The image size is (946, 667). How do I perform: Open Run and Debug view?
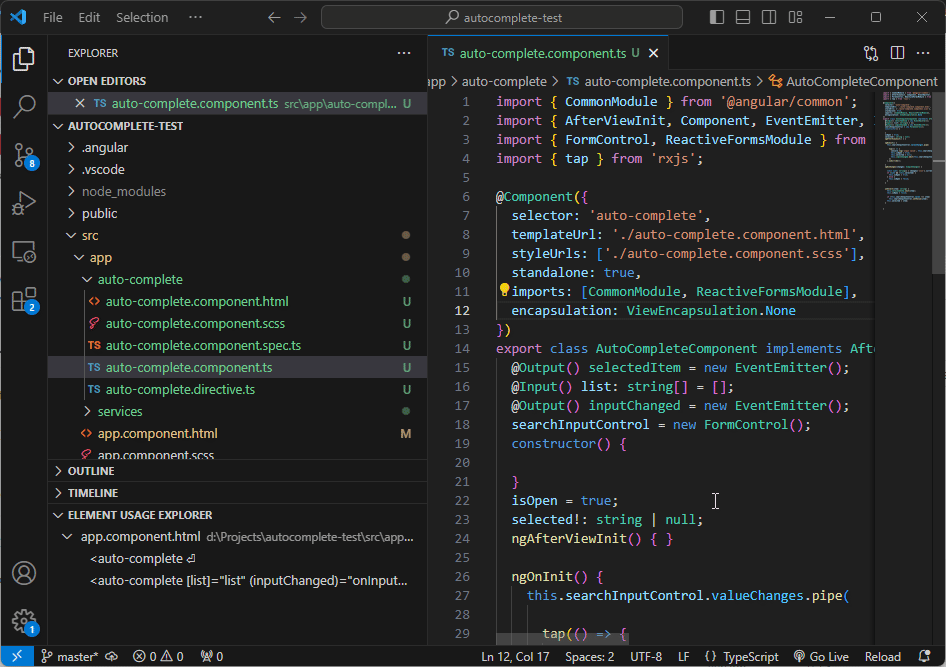[x=24, y=203]
